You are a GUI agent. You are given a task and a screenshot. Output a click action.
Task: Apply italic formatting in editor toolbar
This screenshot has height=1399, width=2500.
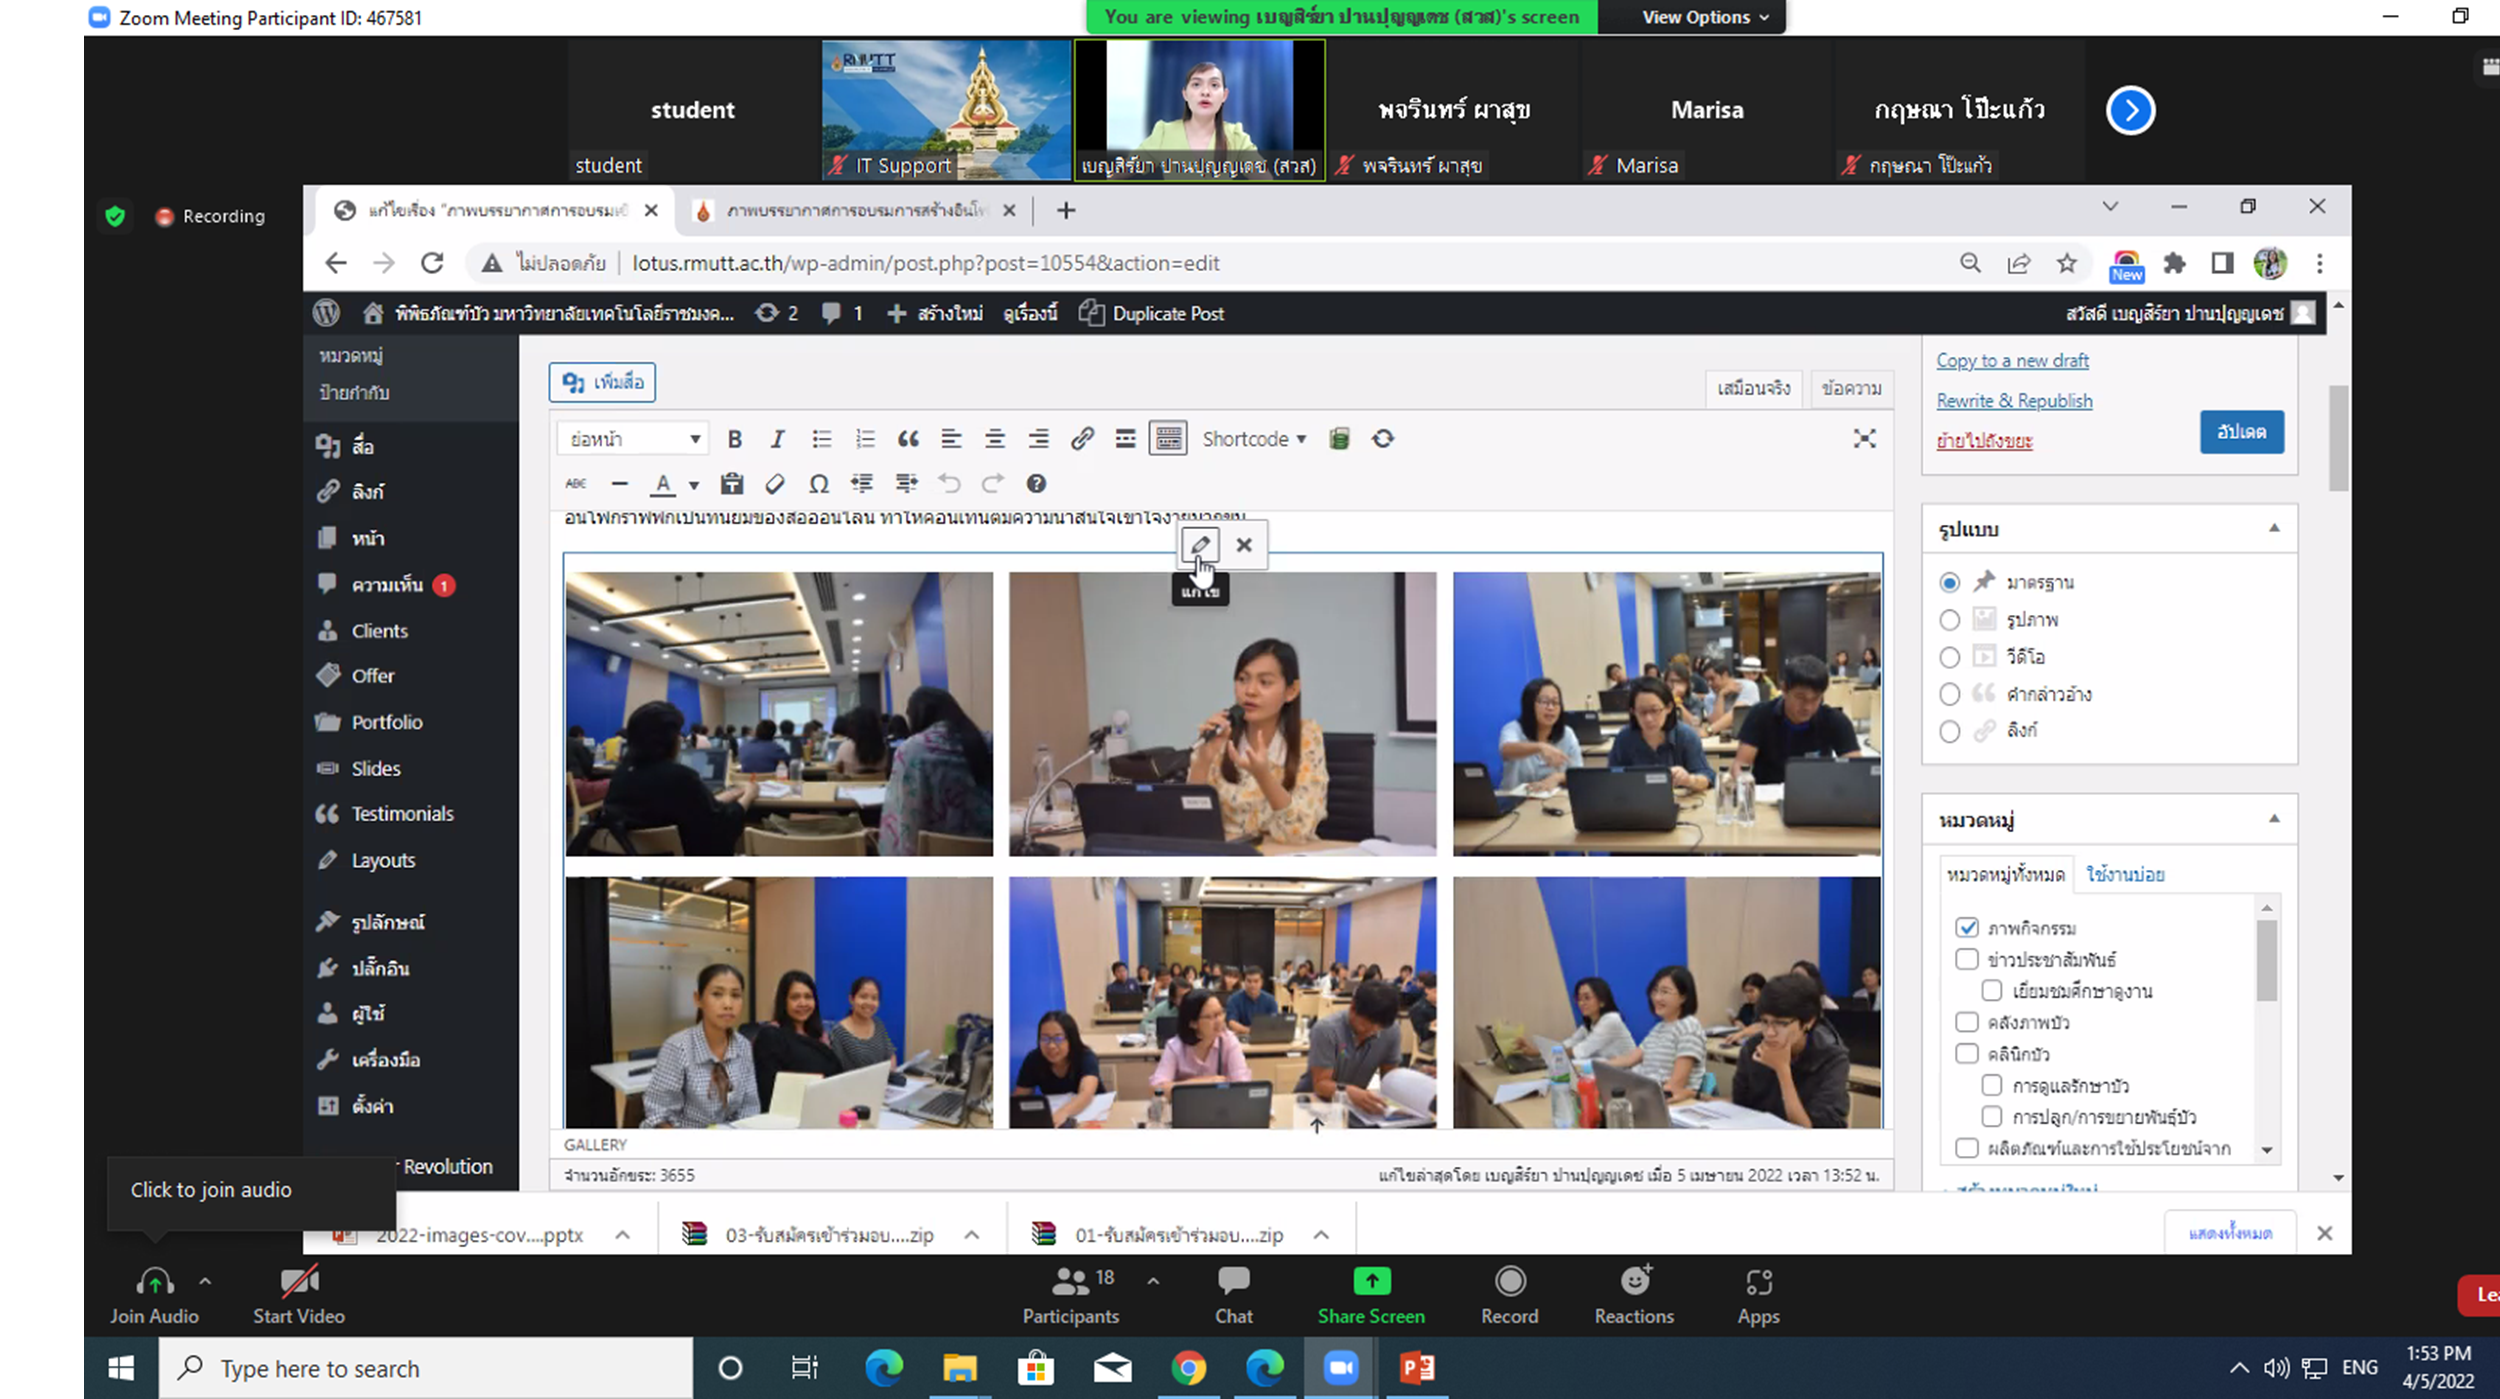point(777,439)
